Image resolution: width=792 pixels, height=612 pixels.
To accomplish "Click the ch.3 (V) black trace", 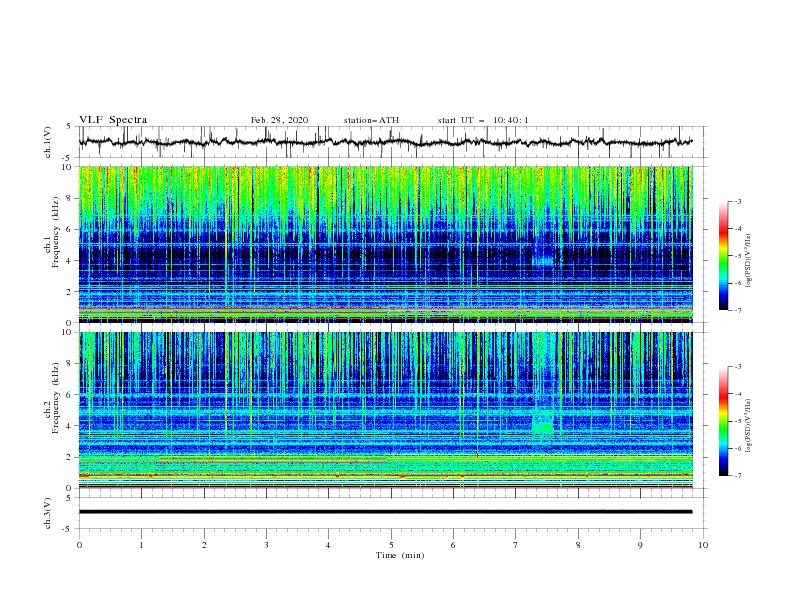I will pyautogui.click(x=385, y=512).
